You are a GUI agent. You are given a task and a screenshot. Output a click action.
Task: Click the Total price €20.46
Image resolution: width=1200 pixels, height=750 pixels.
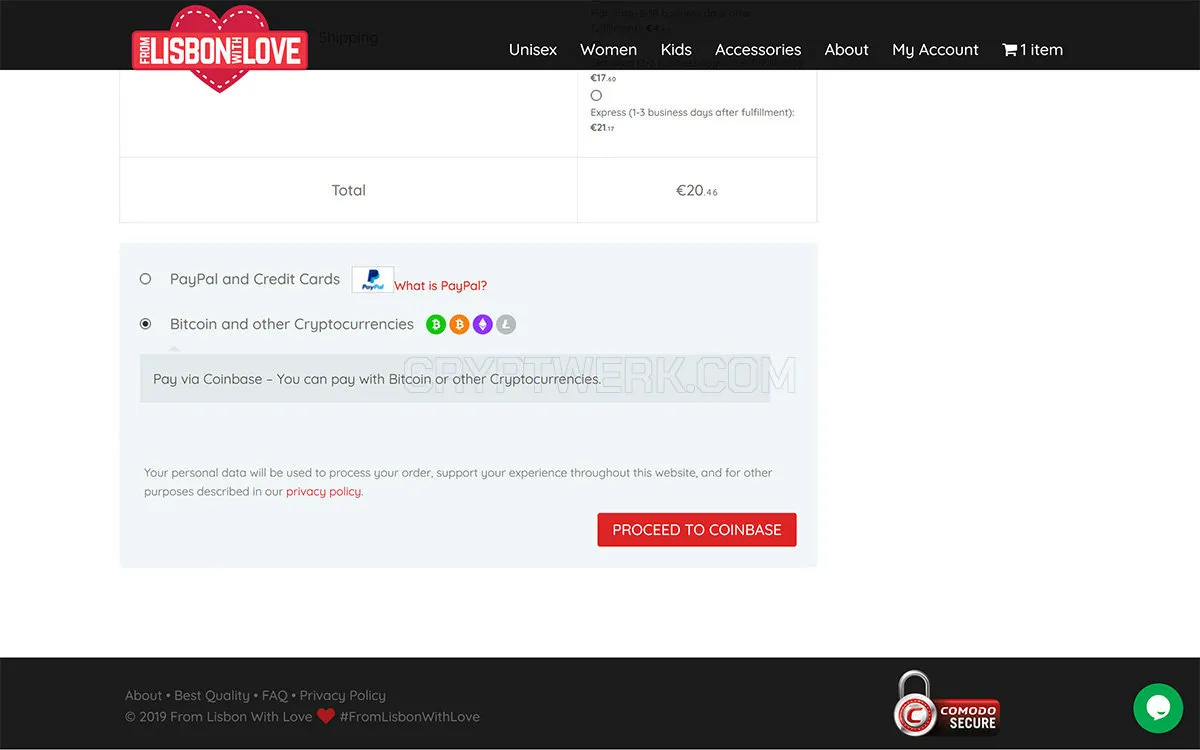[x=697, y=190]
